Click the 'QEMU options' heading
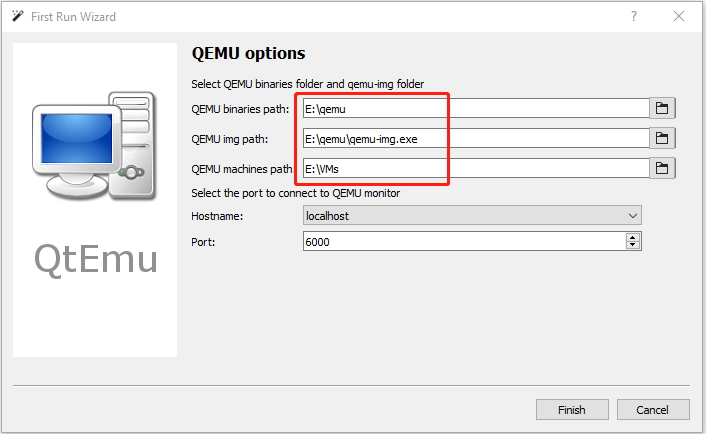The image size is (706, 434). 248,54
